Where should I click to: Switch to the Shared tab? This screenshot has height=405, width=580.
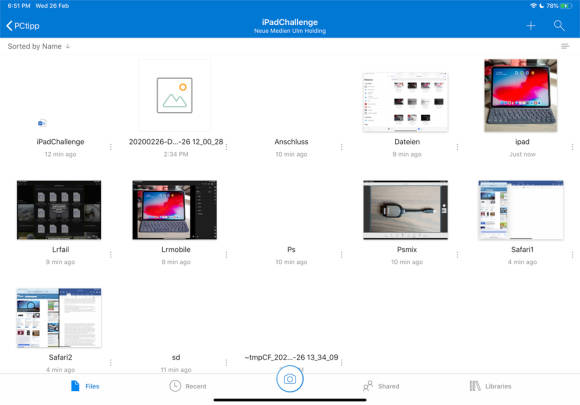(381, 386)
